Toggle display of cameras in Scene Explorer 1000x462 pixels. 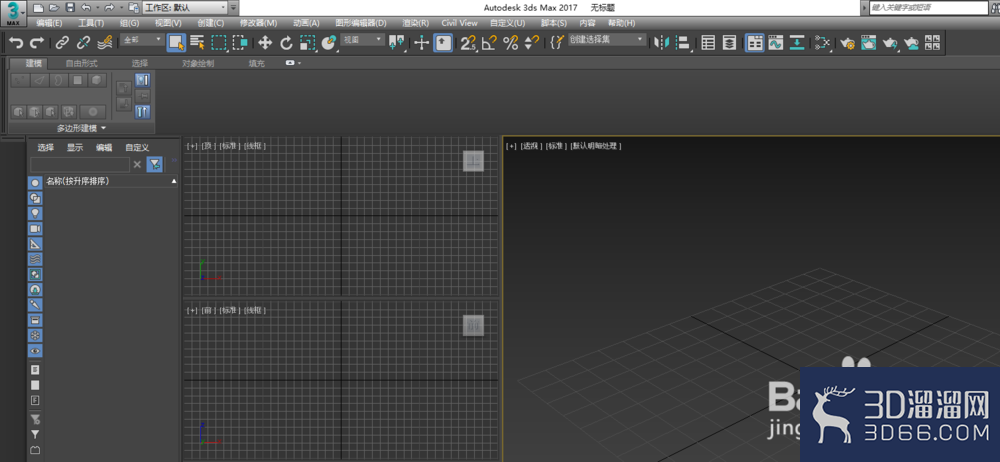coord(35,228)
